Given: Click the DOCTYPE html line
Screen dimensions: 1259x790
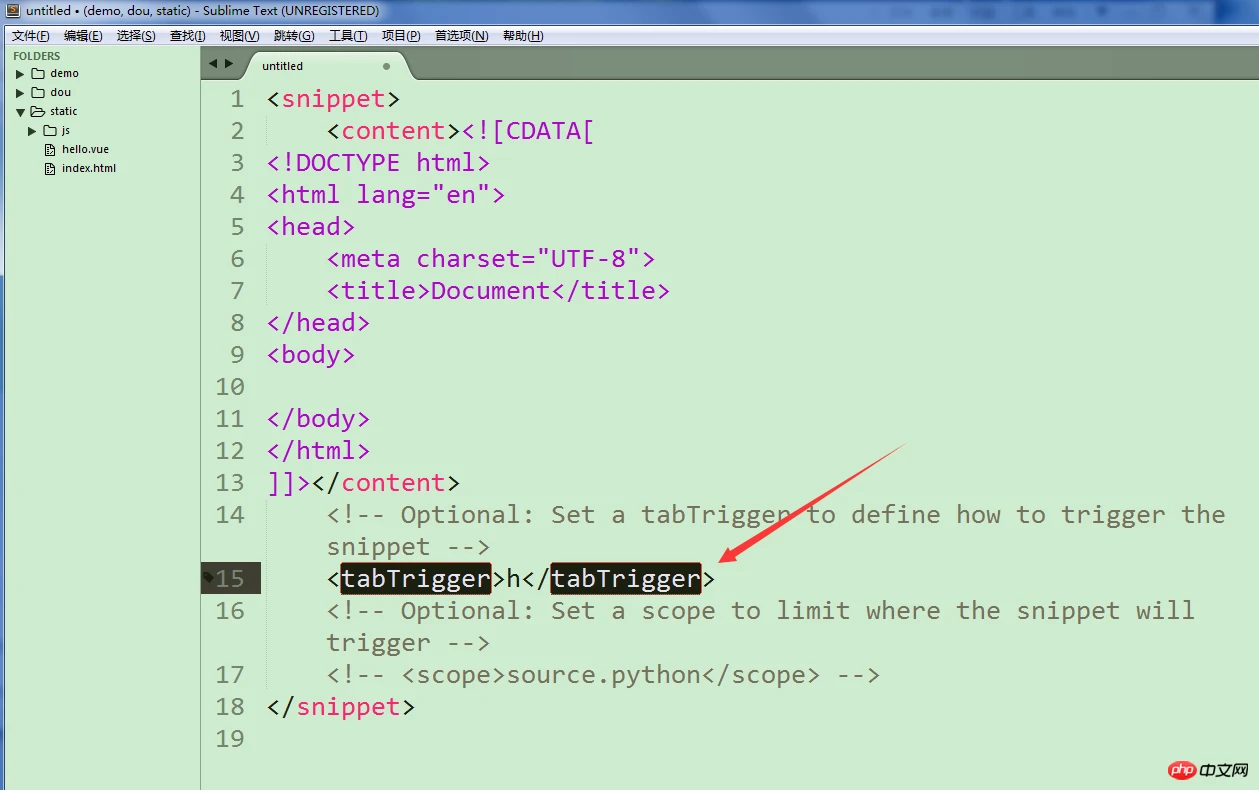Looking at the screenshot, I should click(378, 163).
